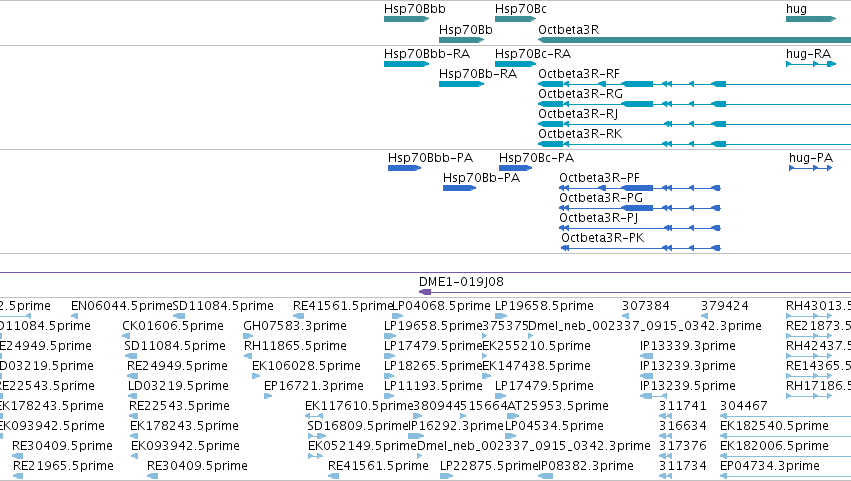Click the AT25953.5prime EST label

click(x=557, y=406)
